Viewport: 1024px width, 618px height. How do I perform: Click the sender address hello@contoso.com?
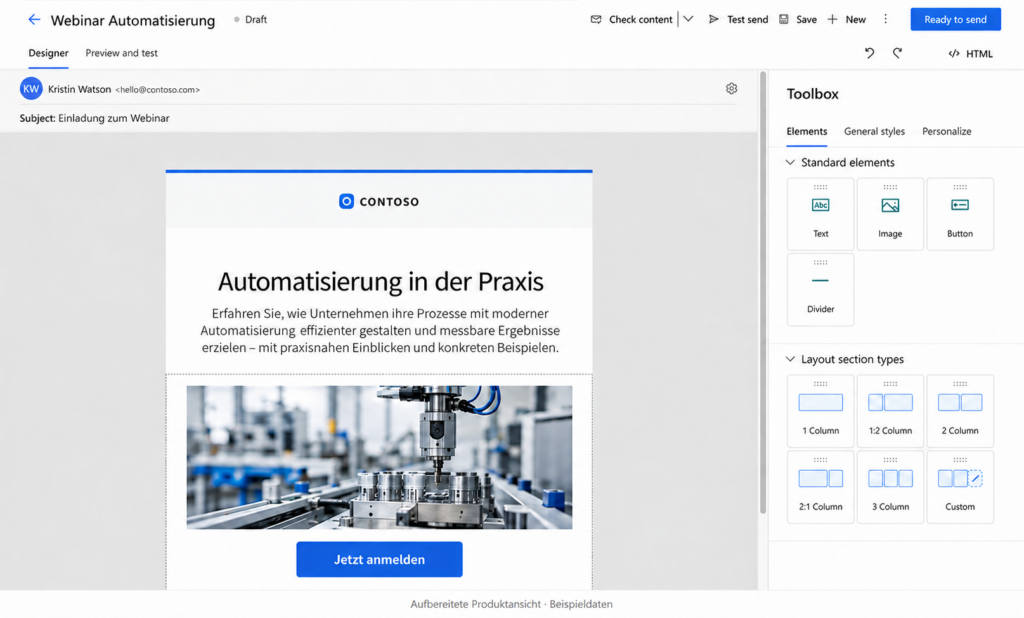click(x=157, y=89)
